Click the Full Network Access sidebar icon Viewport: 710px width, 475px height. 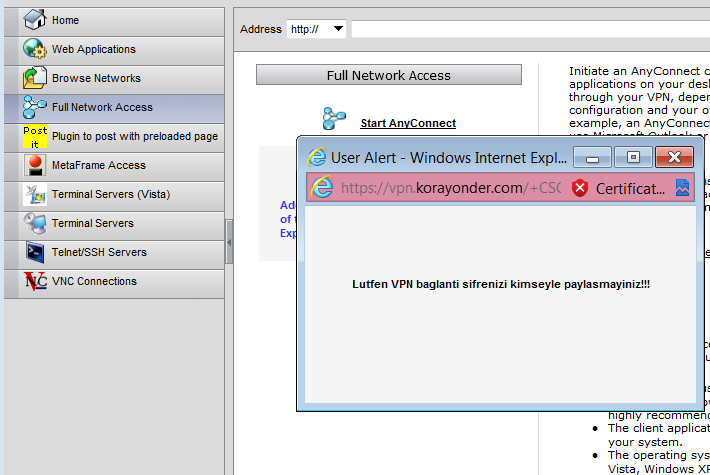click(x=34, y=106)
